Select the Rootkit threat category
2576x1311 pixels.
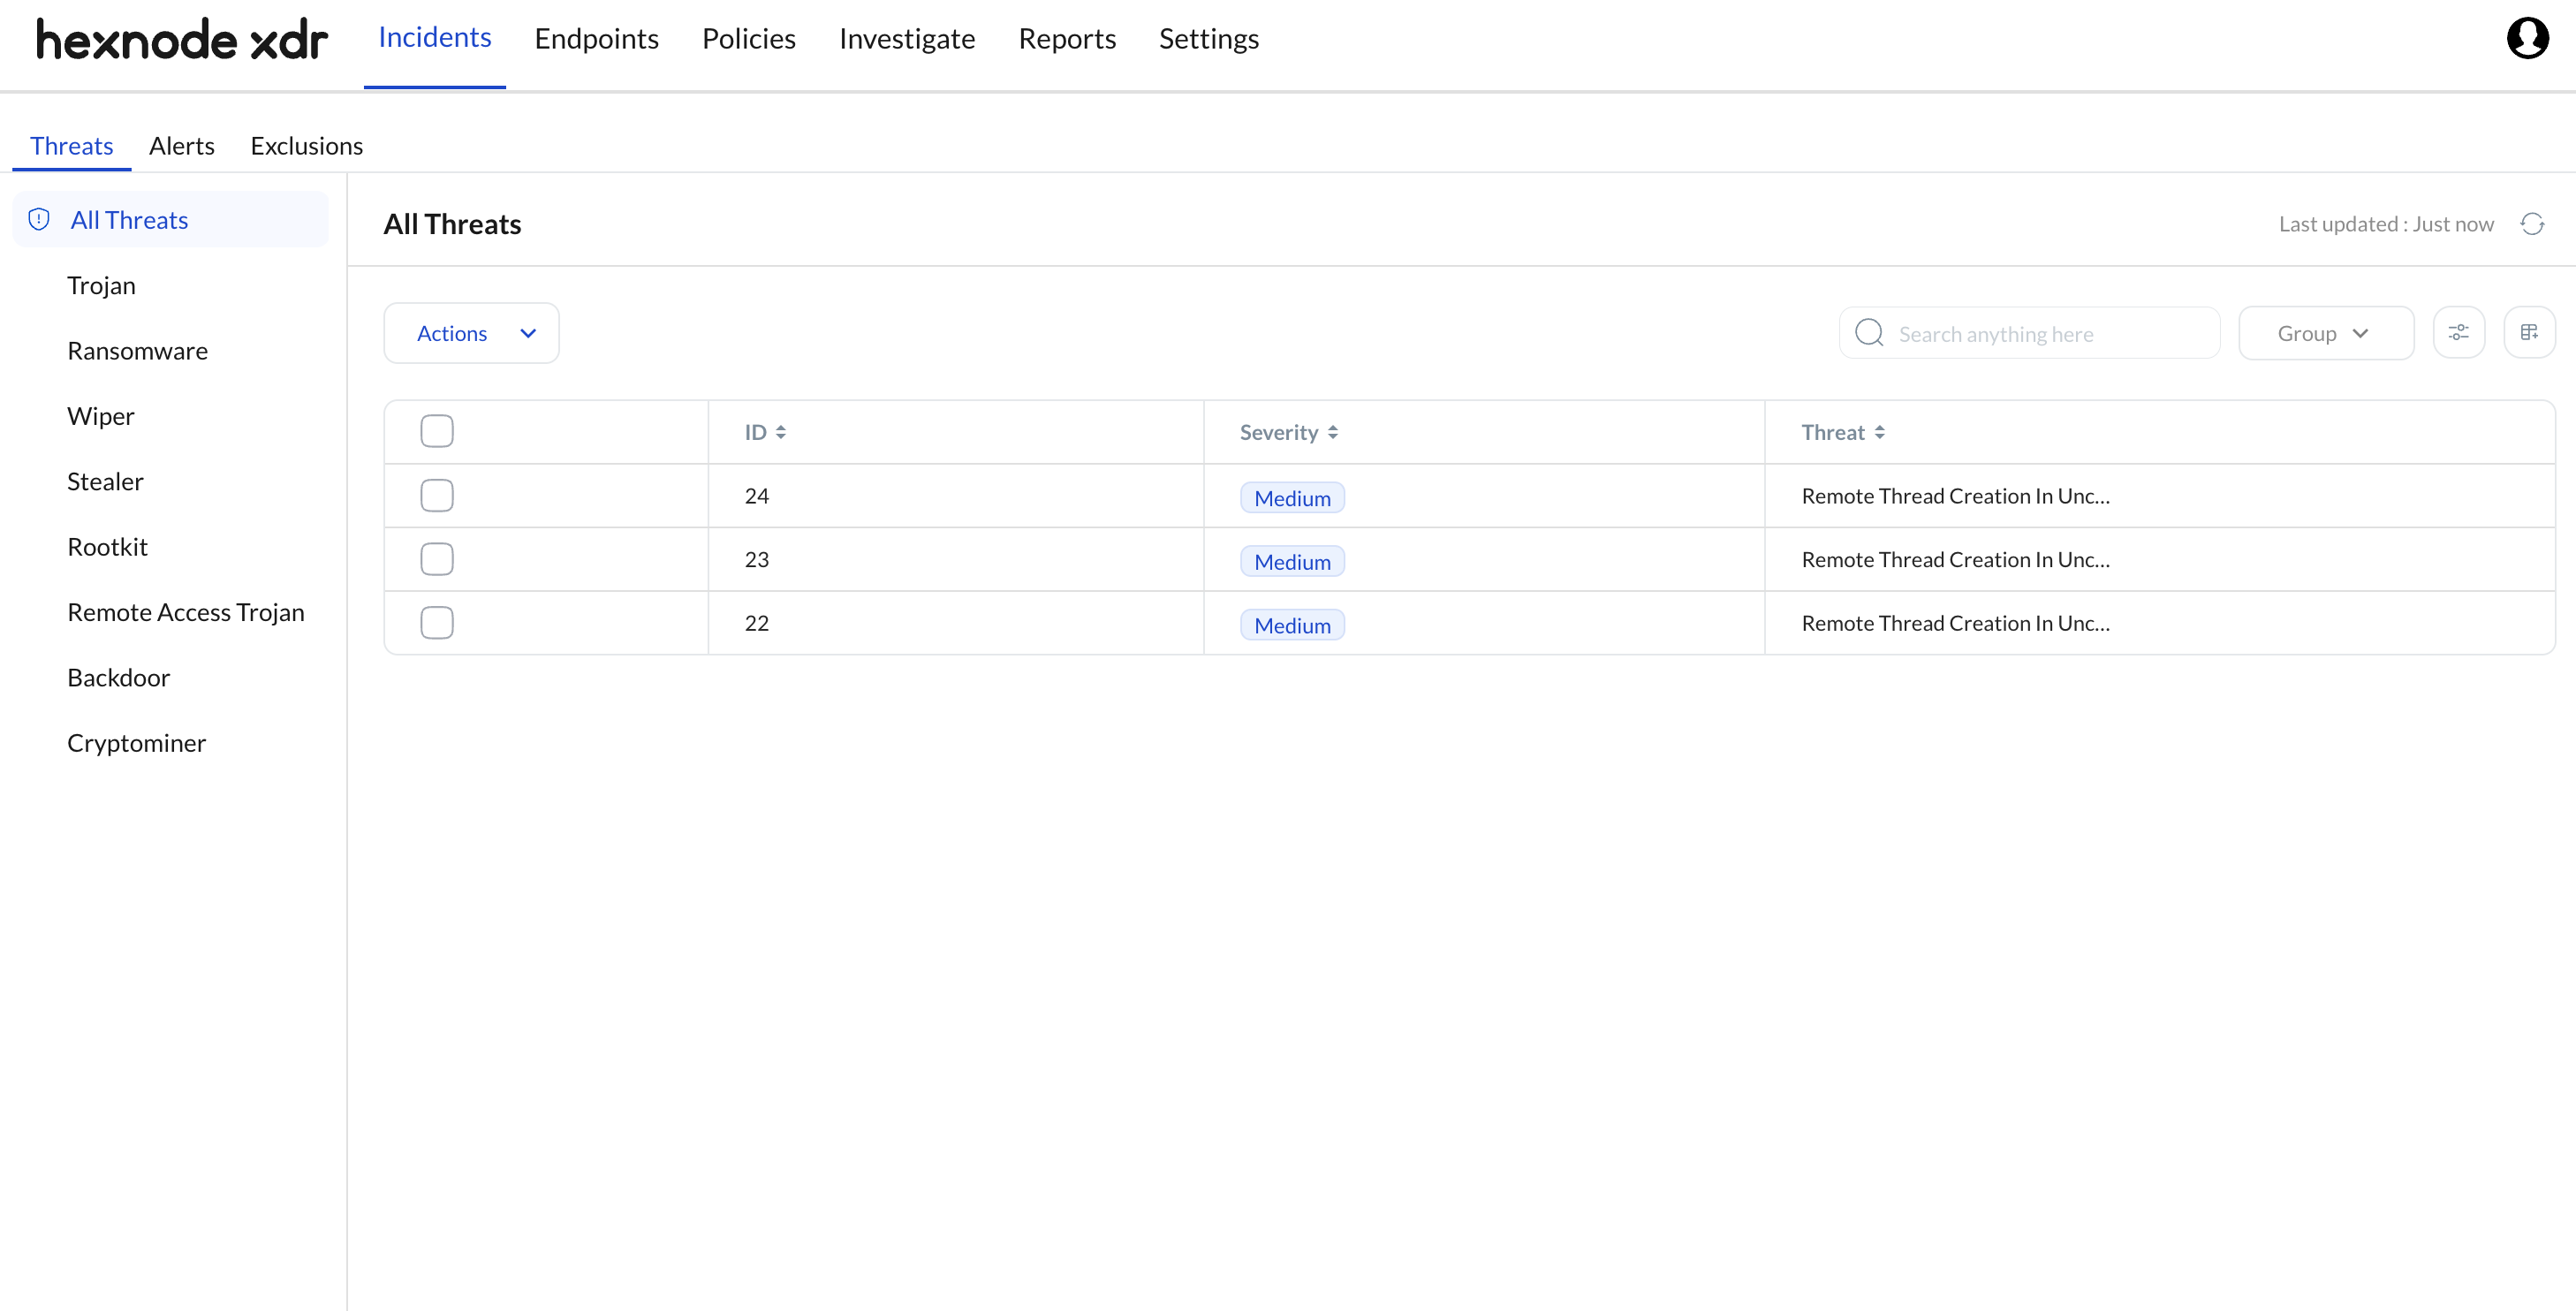click(108, 547)
